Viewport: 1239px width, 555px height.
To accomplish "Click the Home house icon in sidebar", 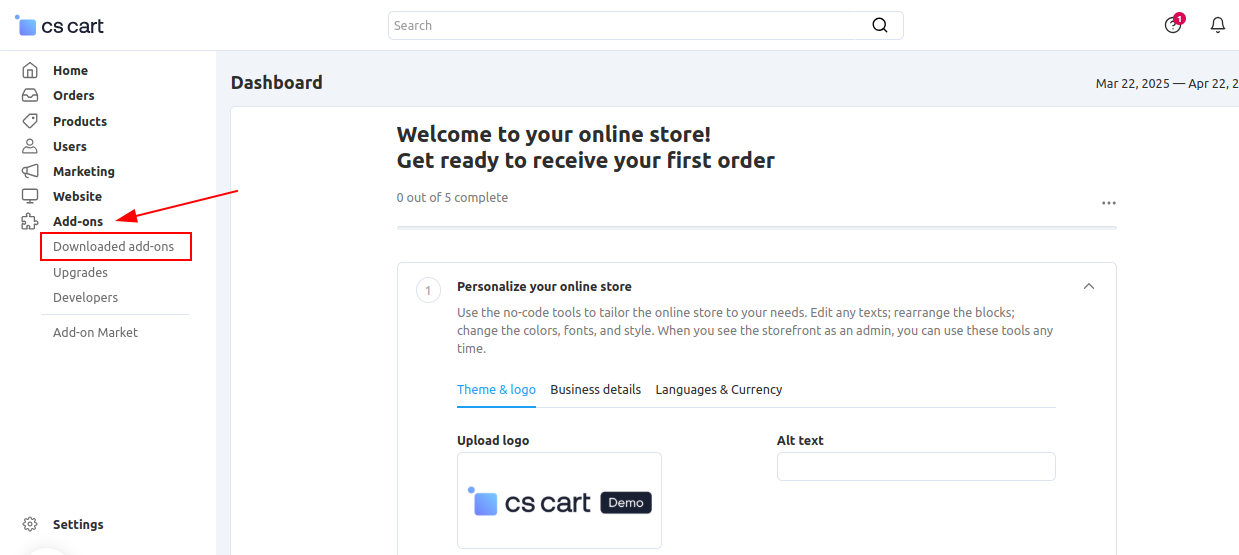I will tap(30, 71).
